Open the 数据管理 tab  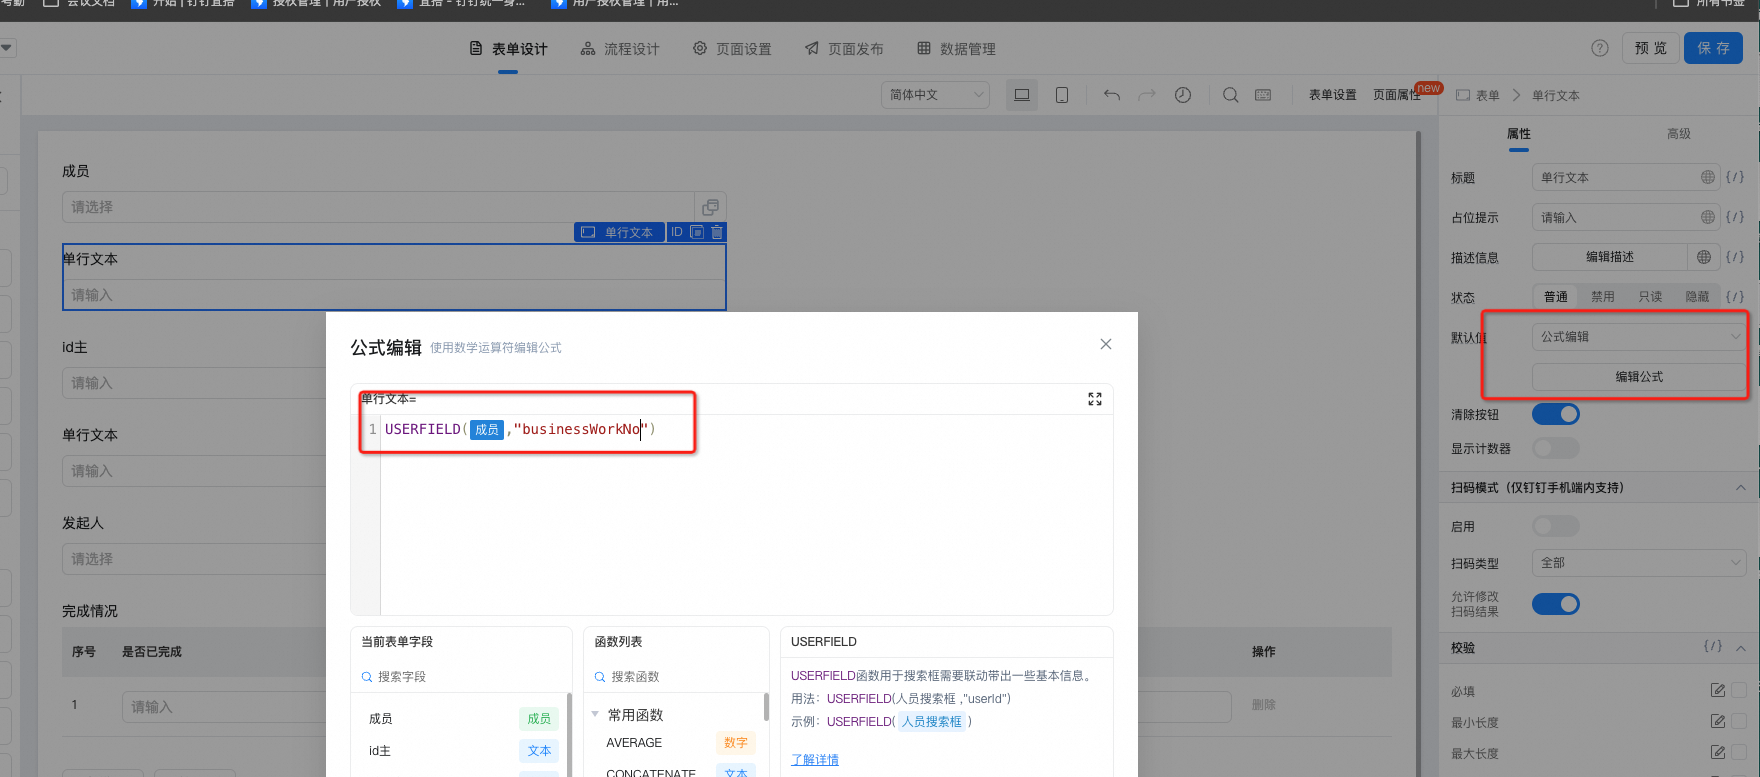(x=956, y=48)
